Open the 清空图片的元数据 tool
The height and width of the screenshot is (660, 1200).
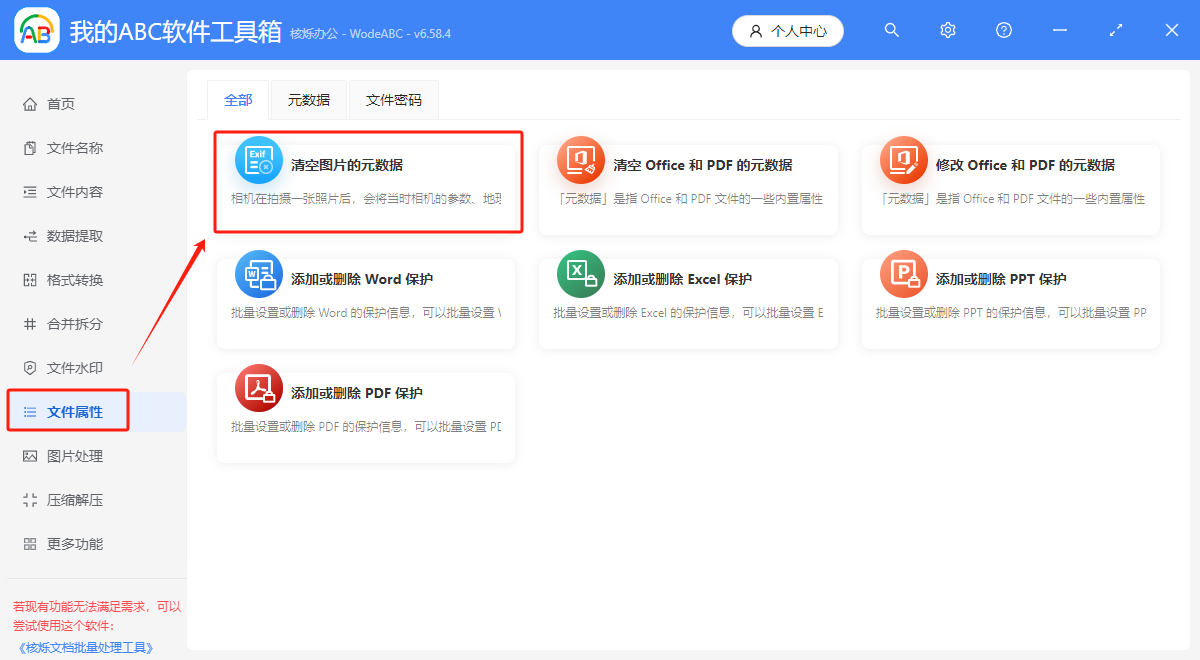click(x=367, y=182)
